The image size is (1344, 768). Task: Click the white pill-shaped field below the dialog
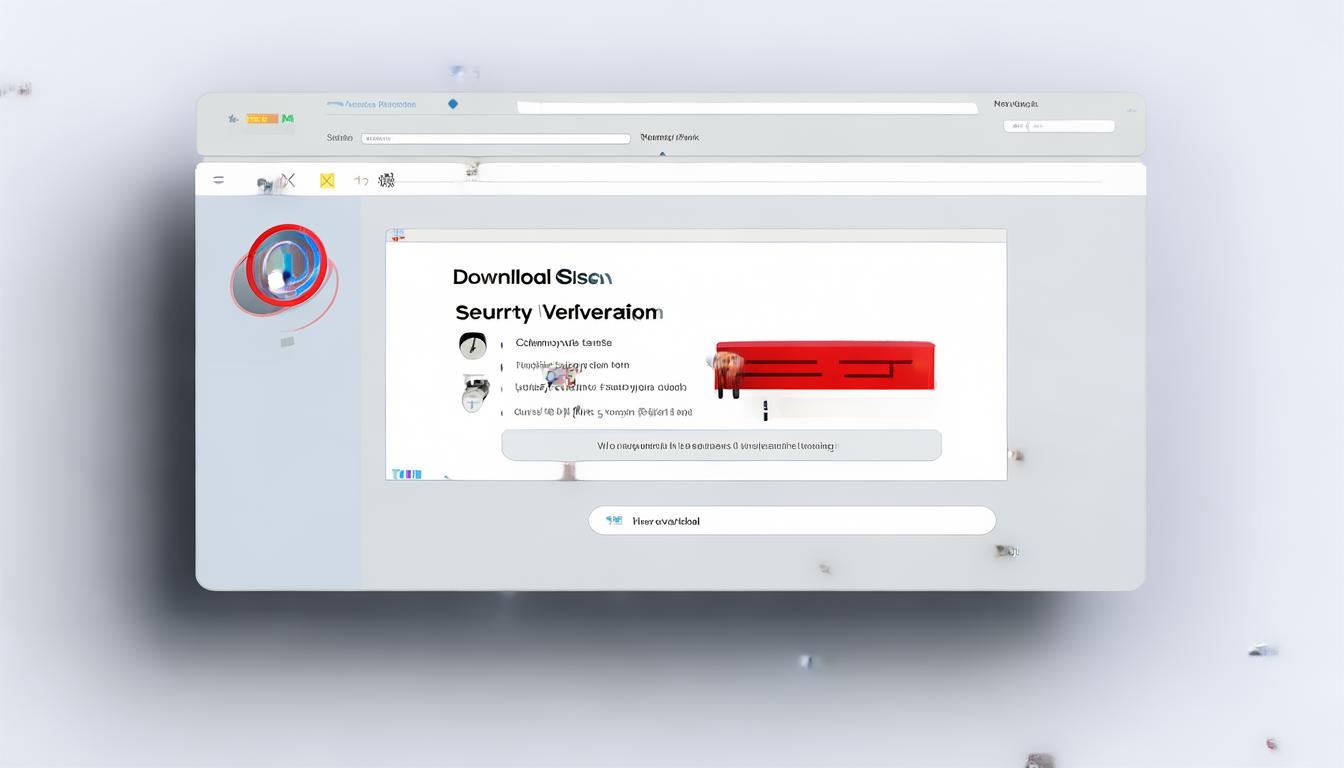coord(792,520)
